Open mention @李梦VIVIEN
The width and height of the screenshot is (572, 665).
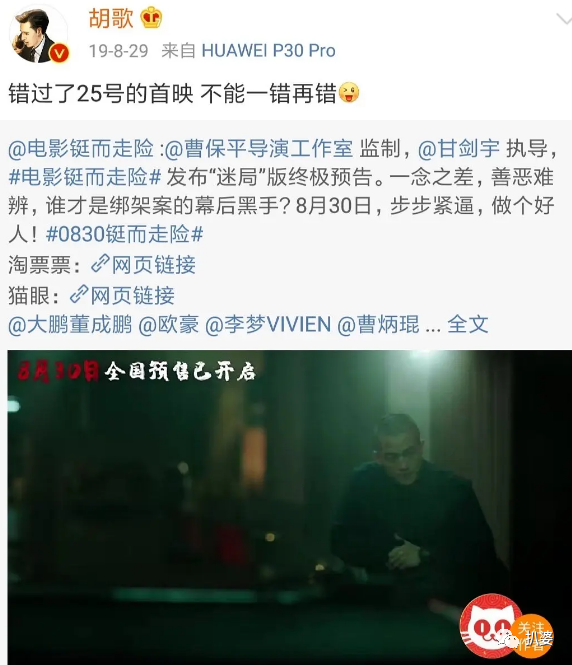coord(268,325)
